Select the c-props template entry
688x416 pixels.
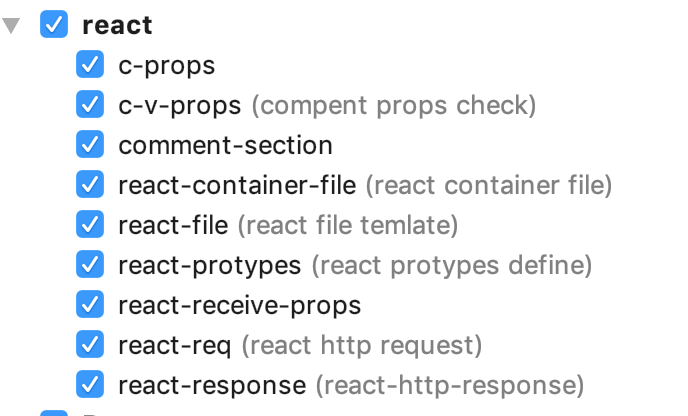point(167,66)
